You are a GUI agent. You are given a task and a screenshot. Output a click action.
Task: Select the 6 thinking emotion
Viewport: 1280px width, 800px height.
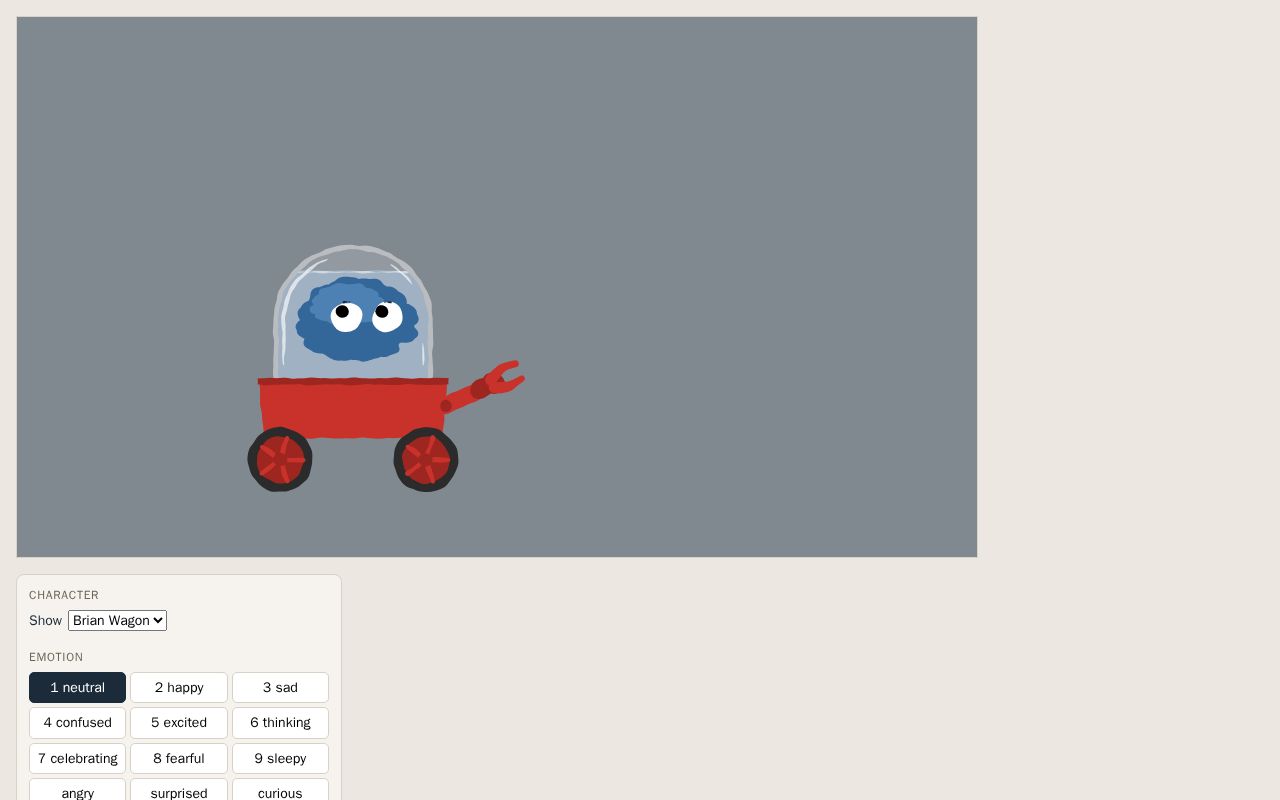tap(280, 722)
